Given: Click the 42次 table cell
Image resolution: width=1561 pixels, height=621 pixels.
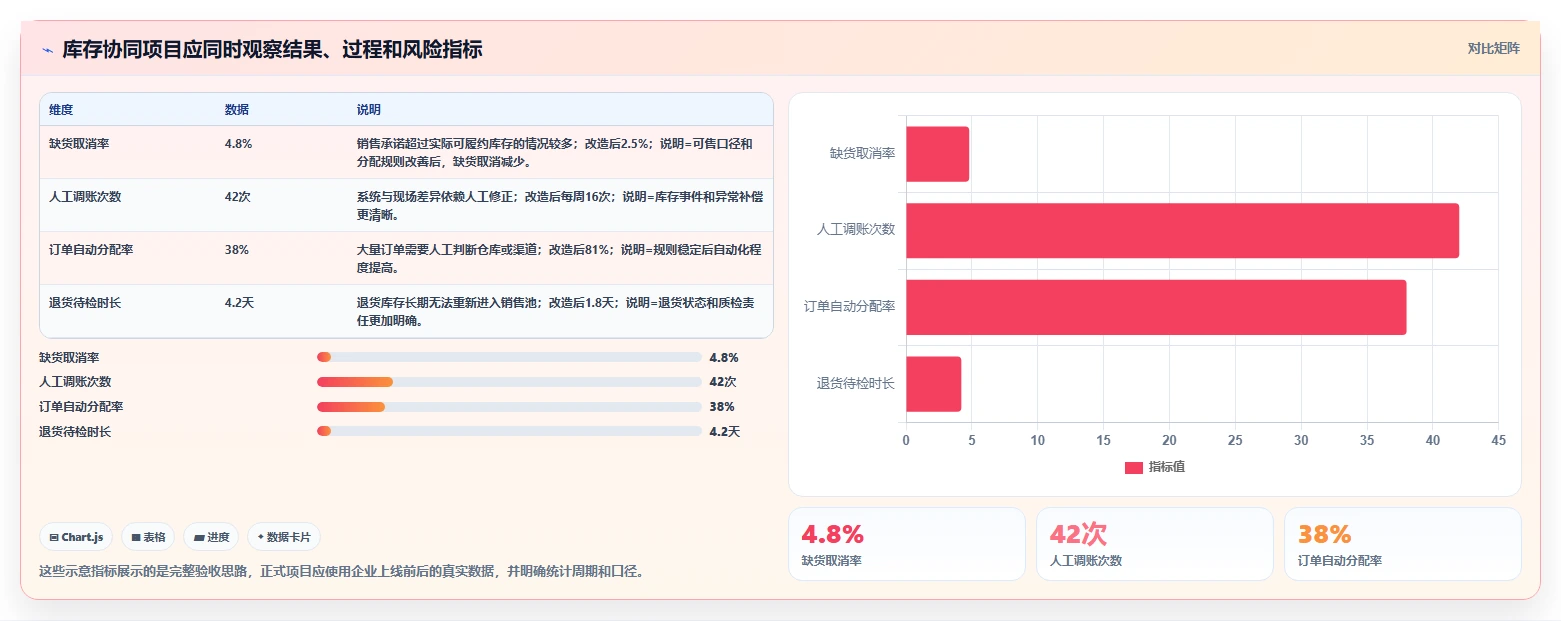Looking at the screenshot, I should click(x=237, y=197).
